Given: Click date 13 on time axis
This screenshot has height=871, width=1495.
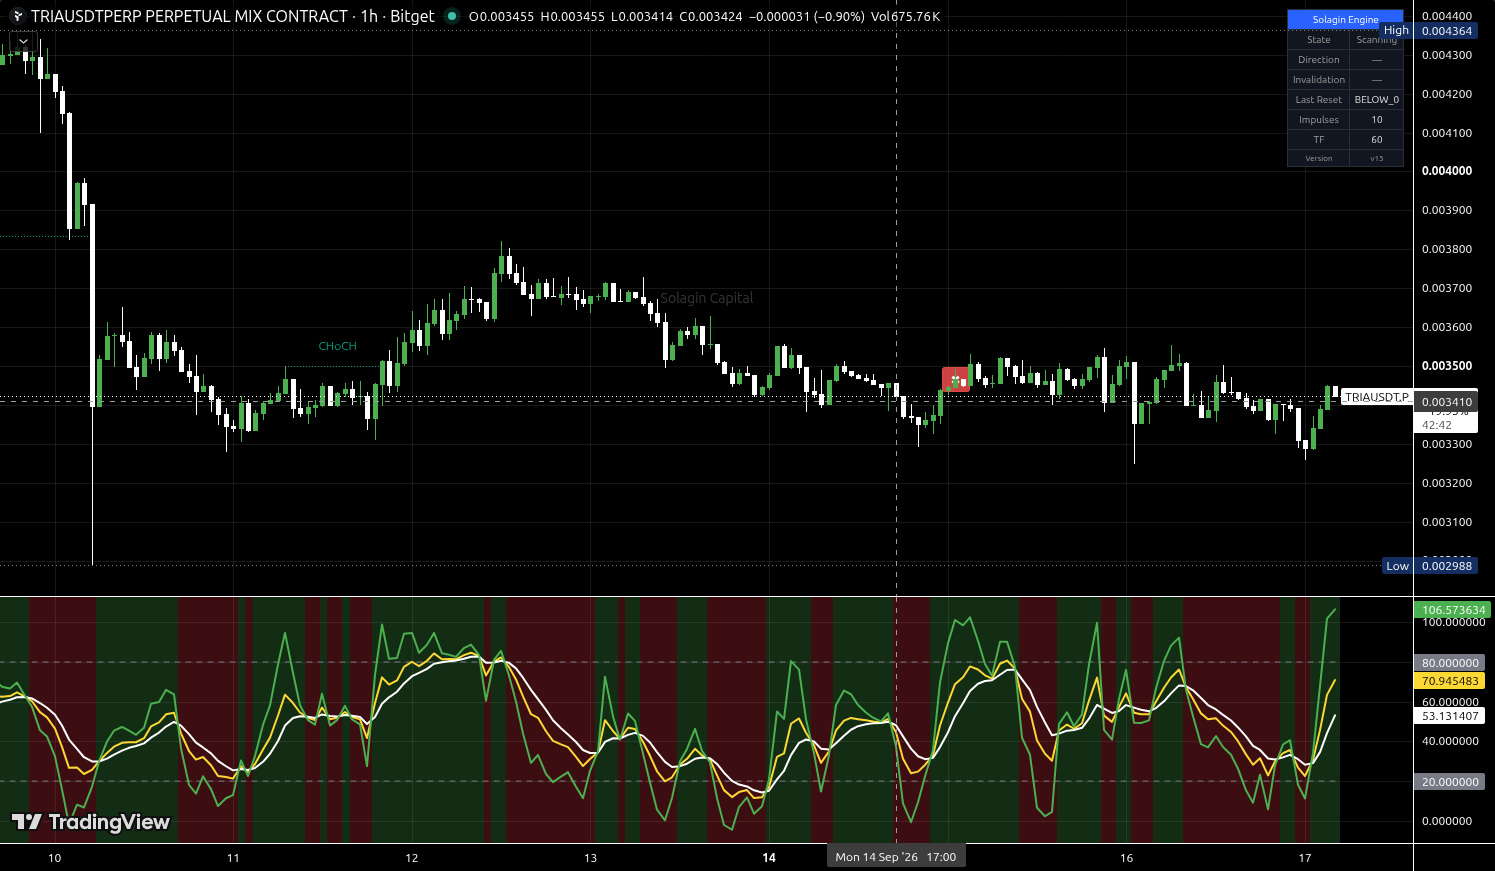Looking at the screenshot, I should click(x=590, y=858).
